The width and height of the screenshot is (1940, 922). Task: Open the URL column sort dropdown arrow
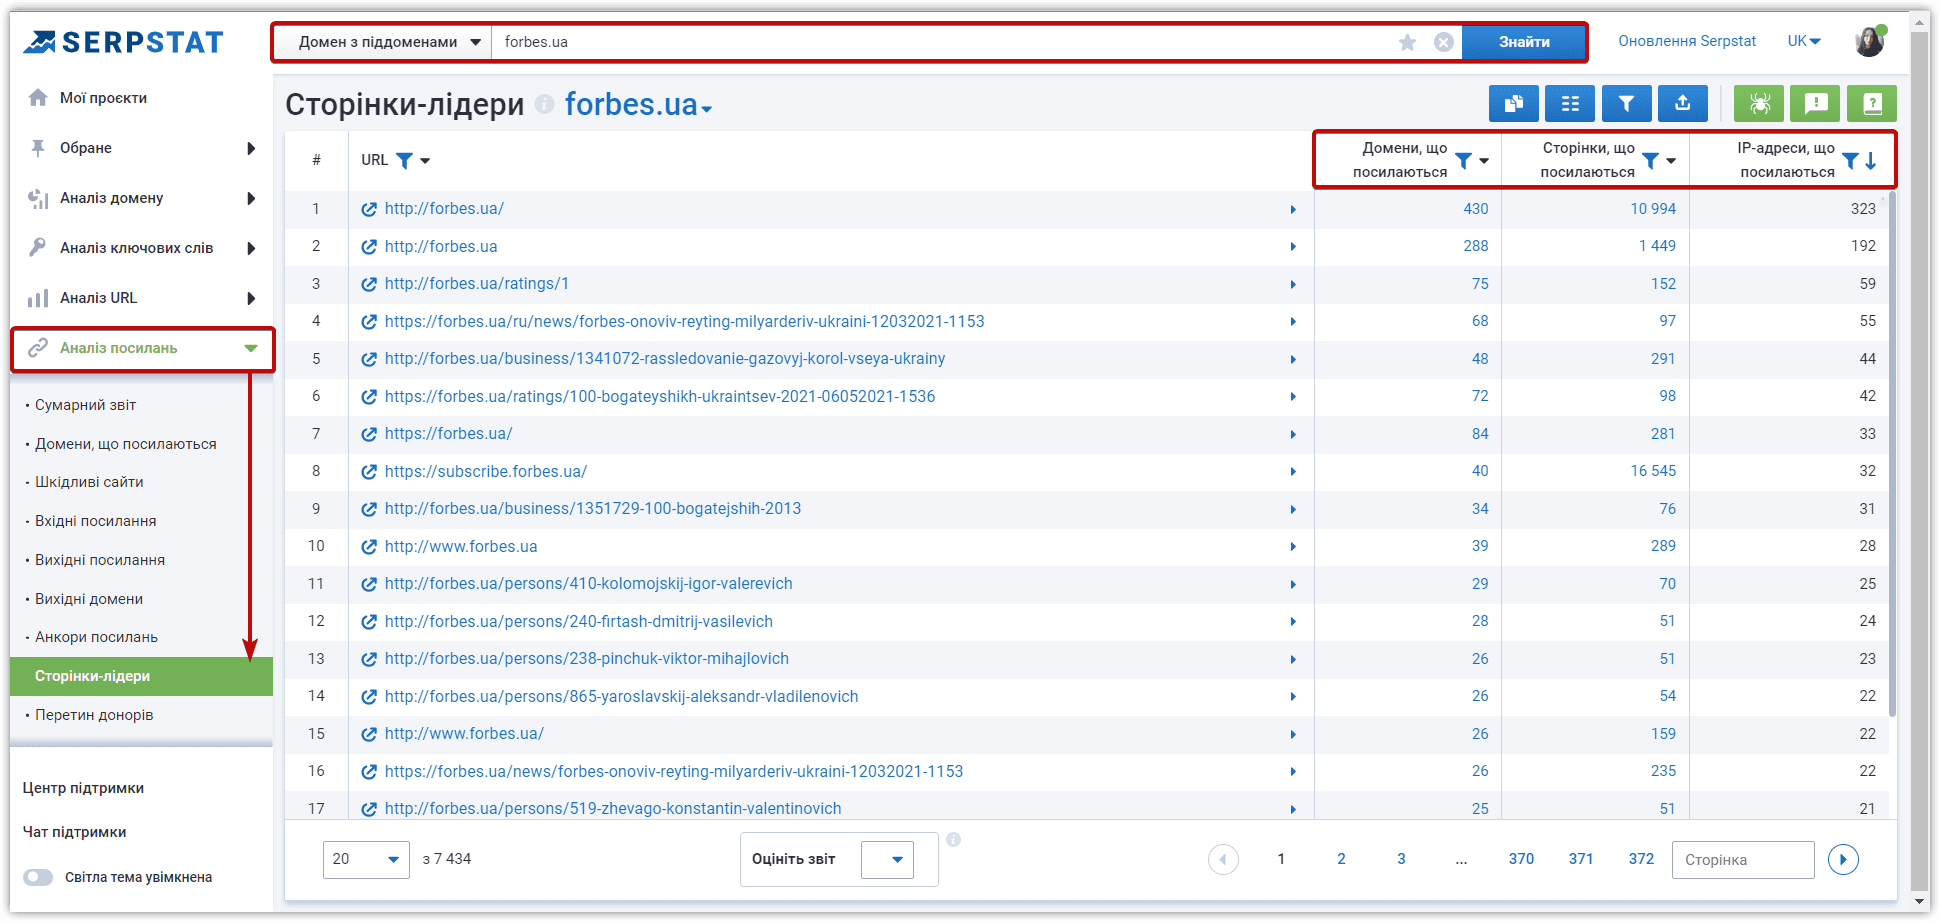tap(425, 160)
